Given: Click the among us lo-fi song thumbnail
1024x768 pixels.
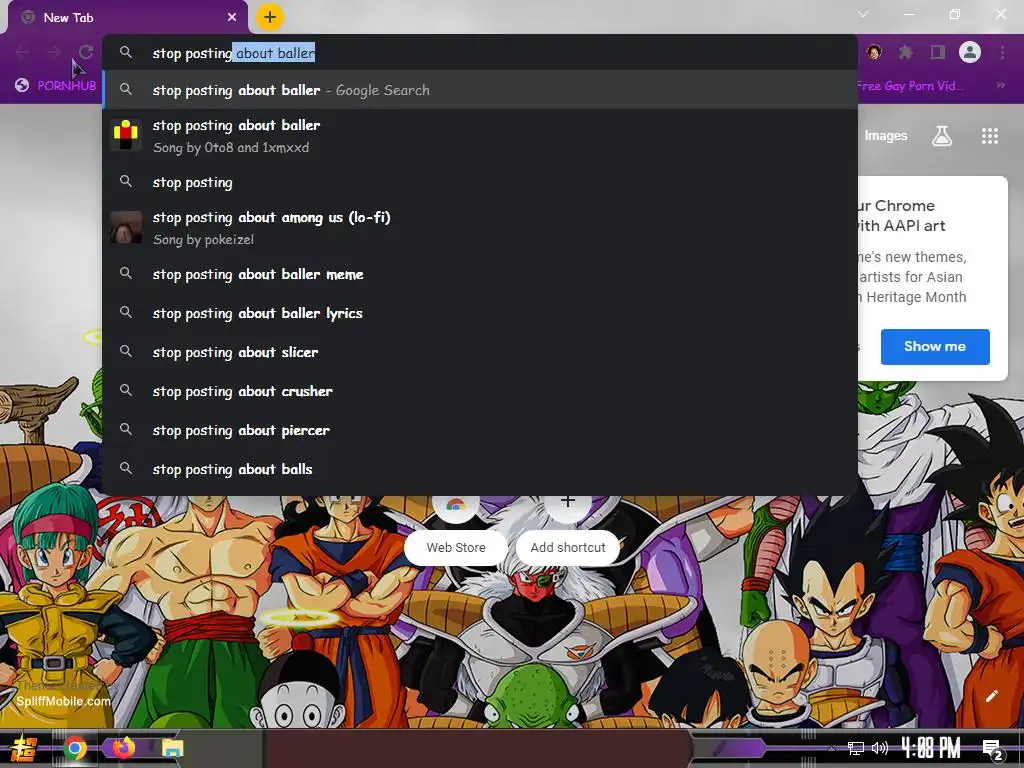Looking at the screenshot, I should (126, 227).
